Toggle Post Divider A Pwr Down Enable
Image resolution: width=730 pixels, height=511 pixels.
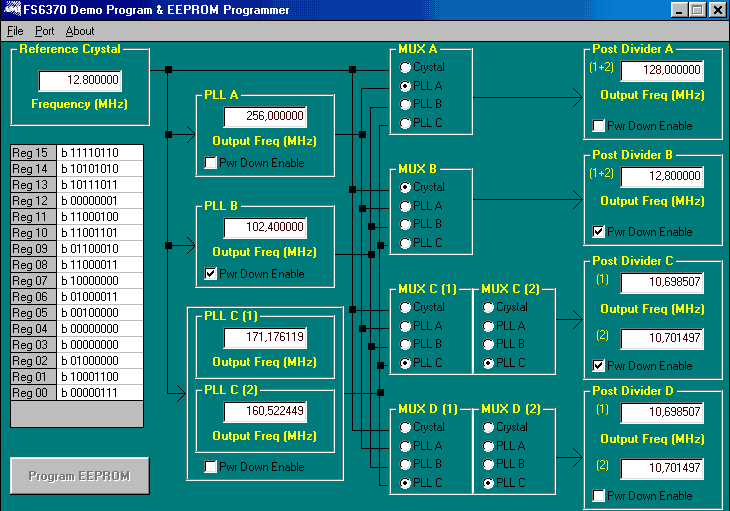(598, 126)
